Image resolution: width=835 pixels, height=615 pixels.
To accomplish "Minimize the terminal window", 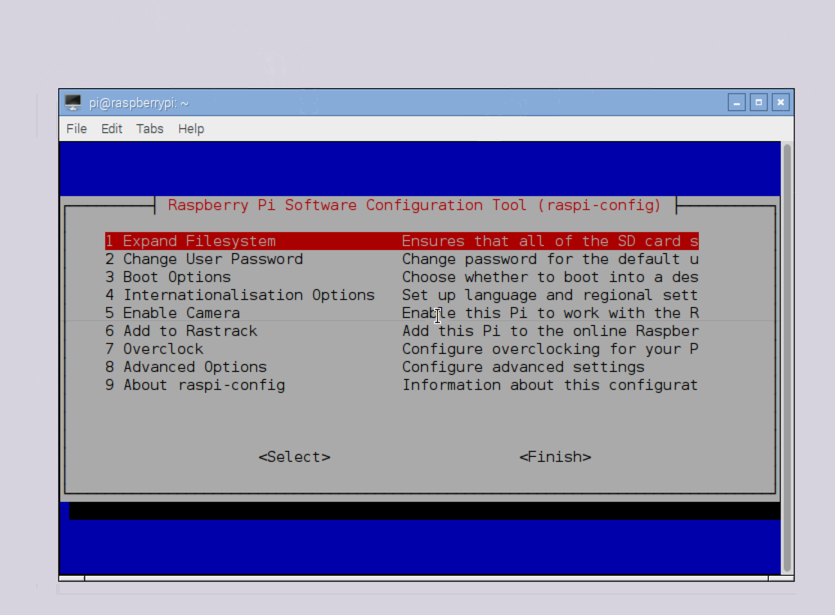I will tap(736, 102).
